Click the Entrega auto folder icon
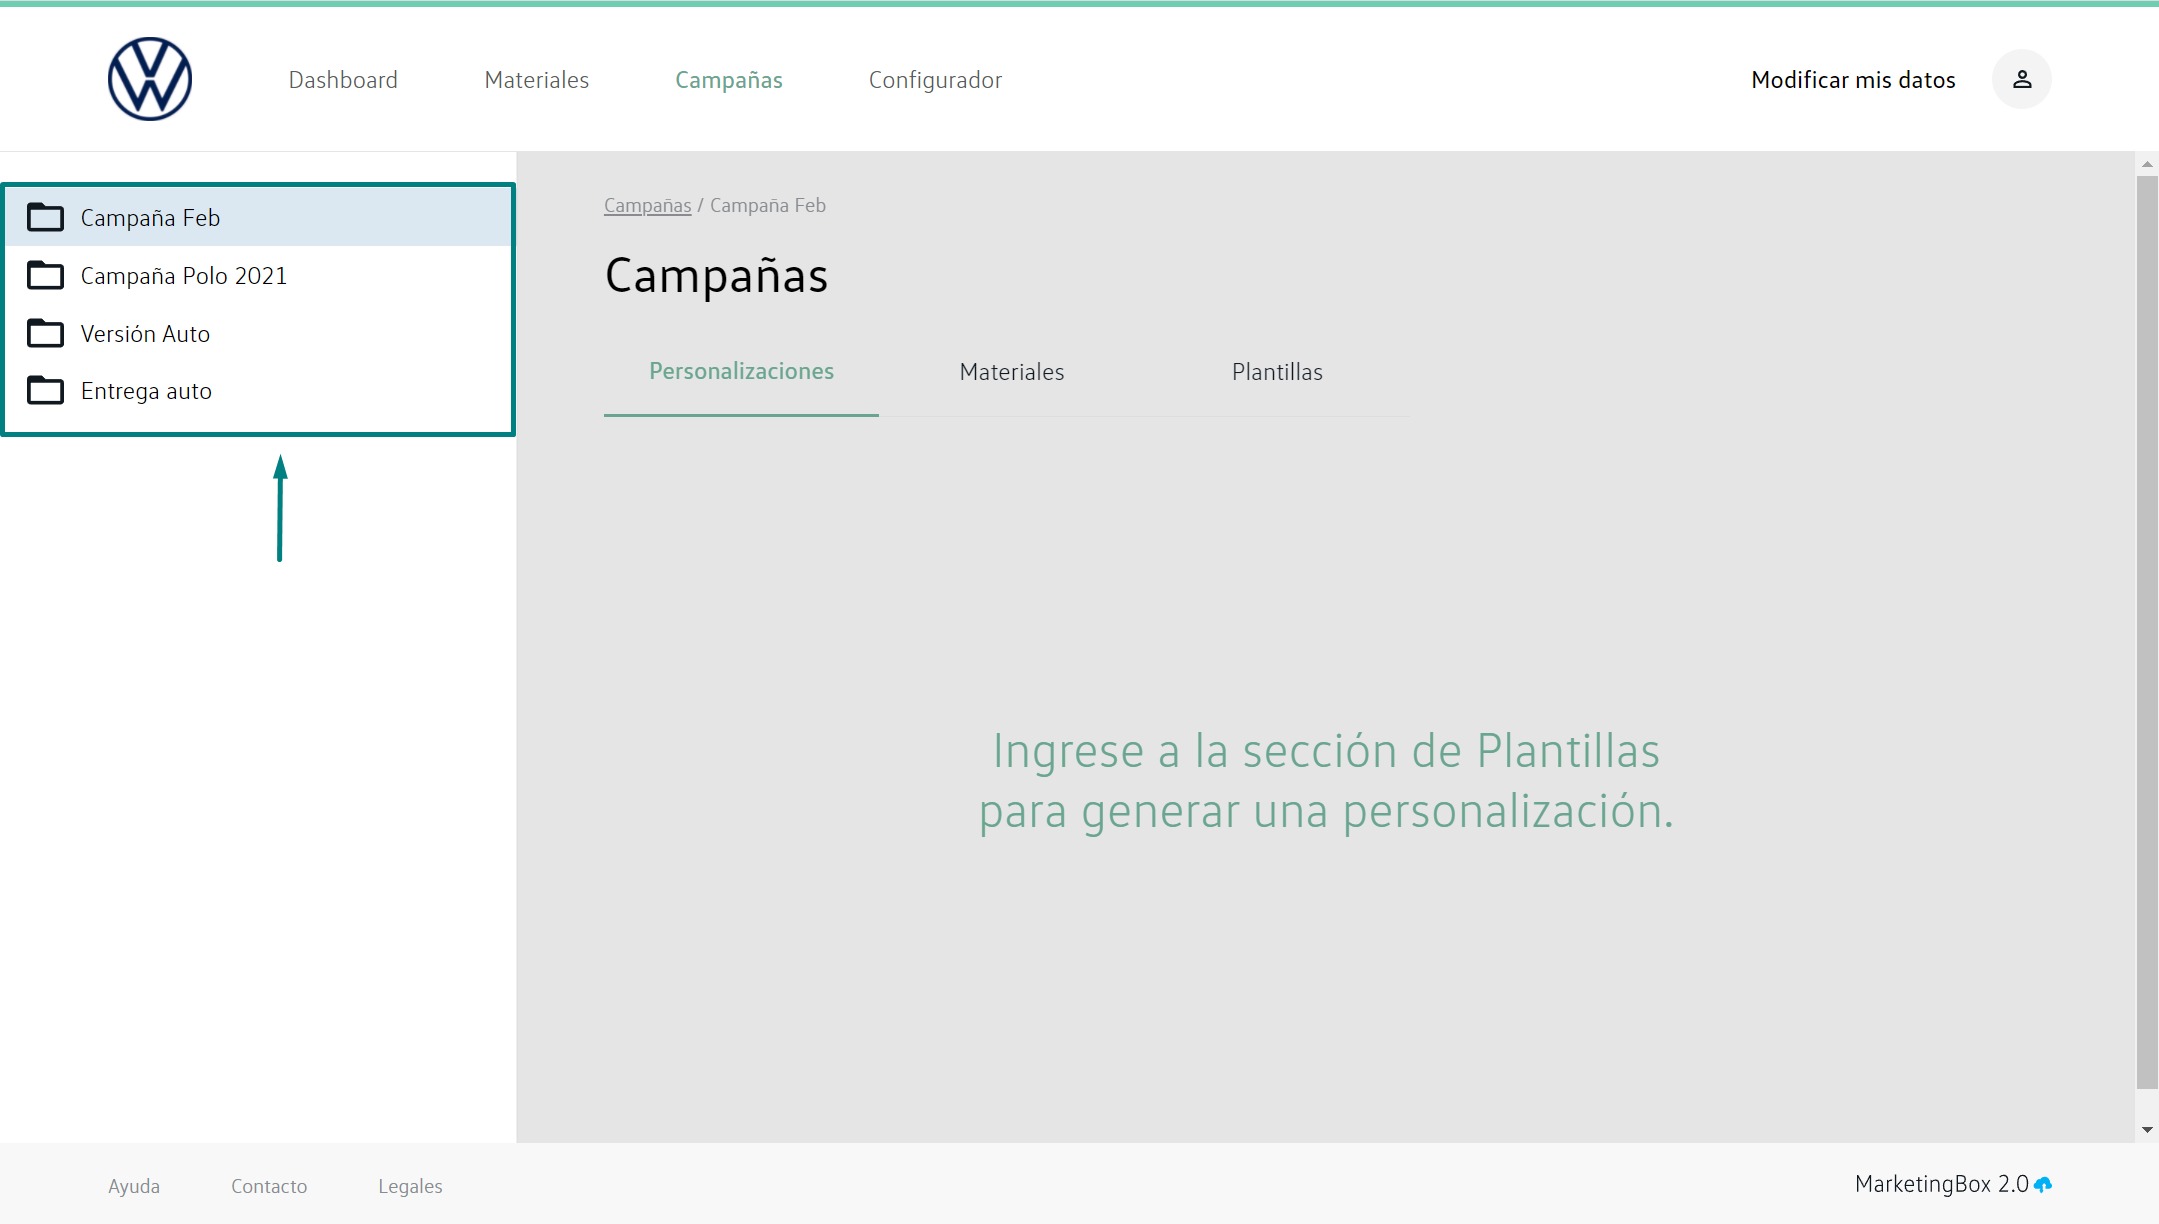This screenshot has height=1224, width=2159. click(x=45, y=391)
